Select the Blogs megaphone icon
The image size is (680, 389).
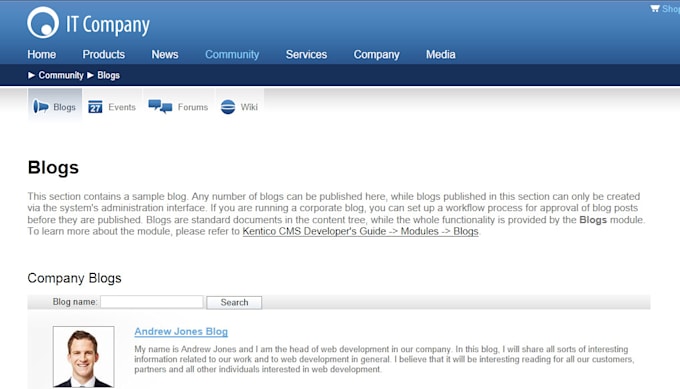41,107
